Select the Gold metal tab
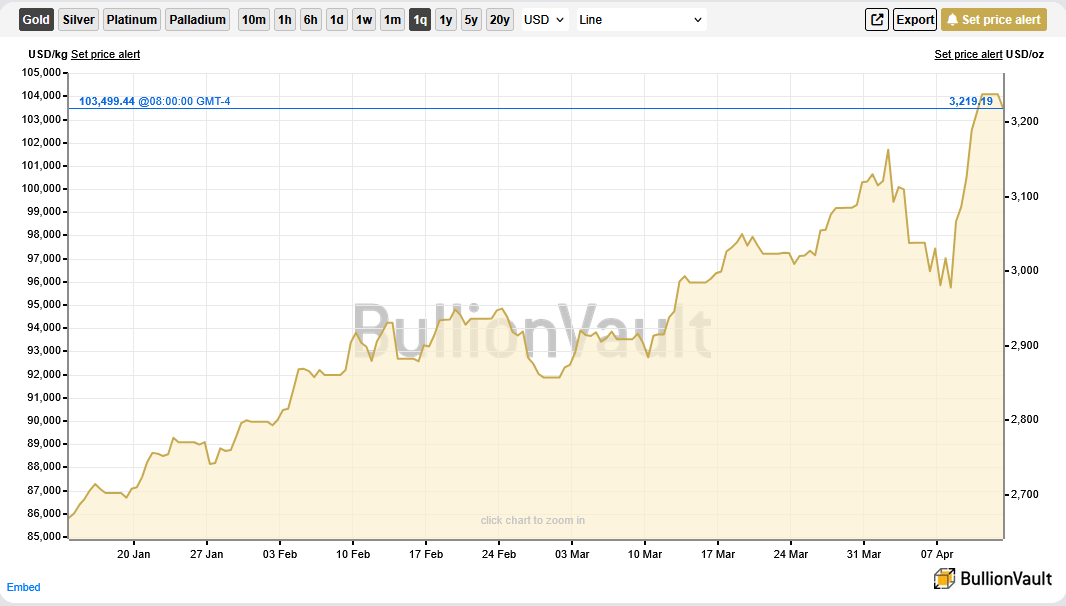Image resolution: width=1066 pixels, height=606 pixels. pyautogui.click(x=36, y=20)
